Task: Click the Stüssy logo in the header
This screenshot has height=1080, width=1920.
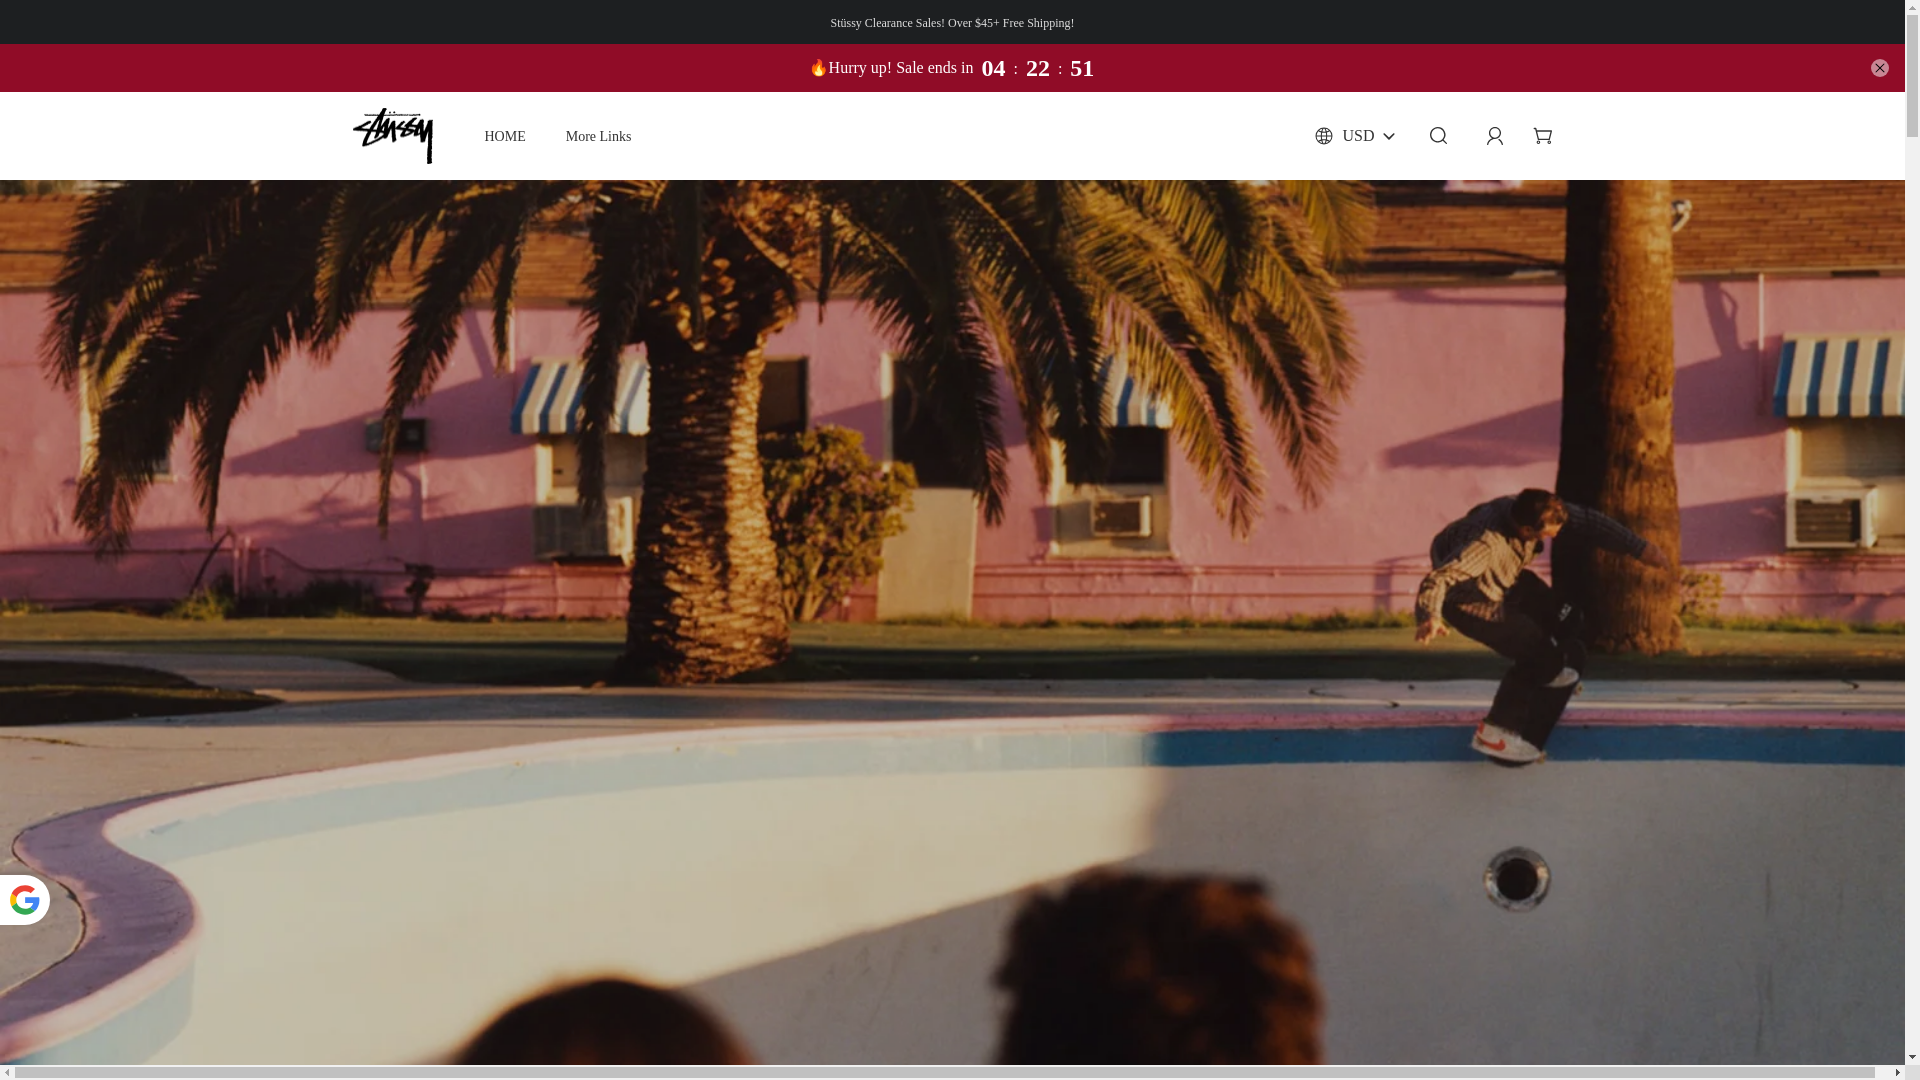Action: pyautogui.click(x=393, y=136)
